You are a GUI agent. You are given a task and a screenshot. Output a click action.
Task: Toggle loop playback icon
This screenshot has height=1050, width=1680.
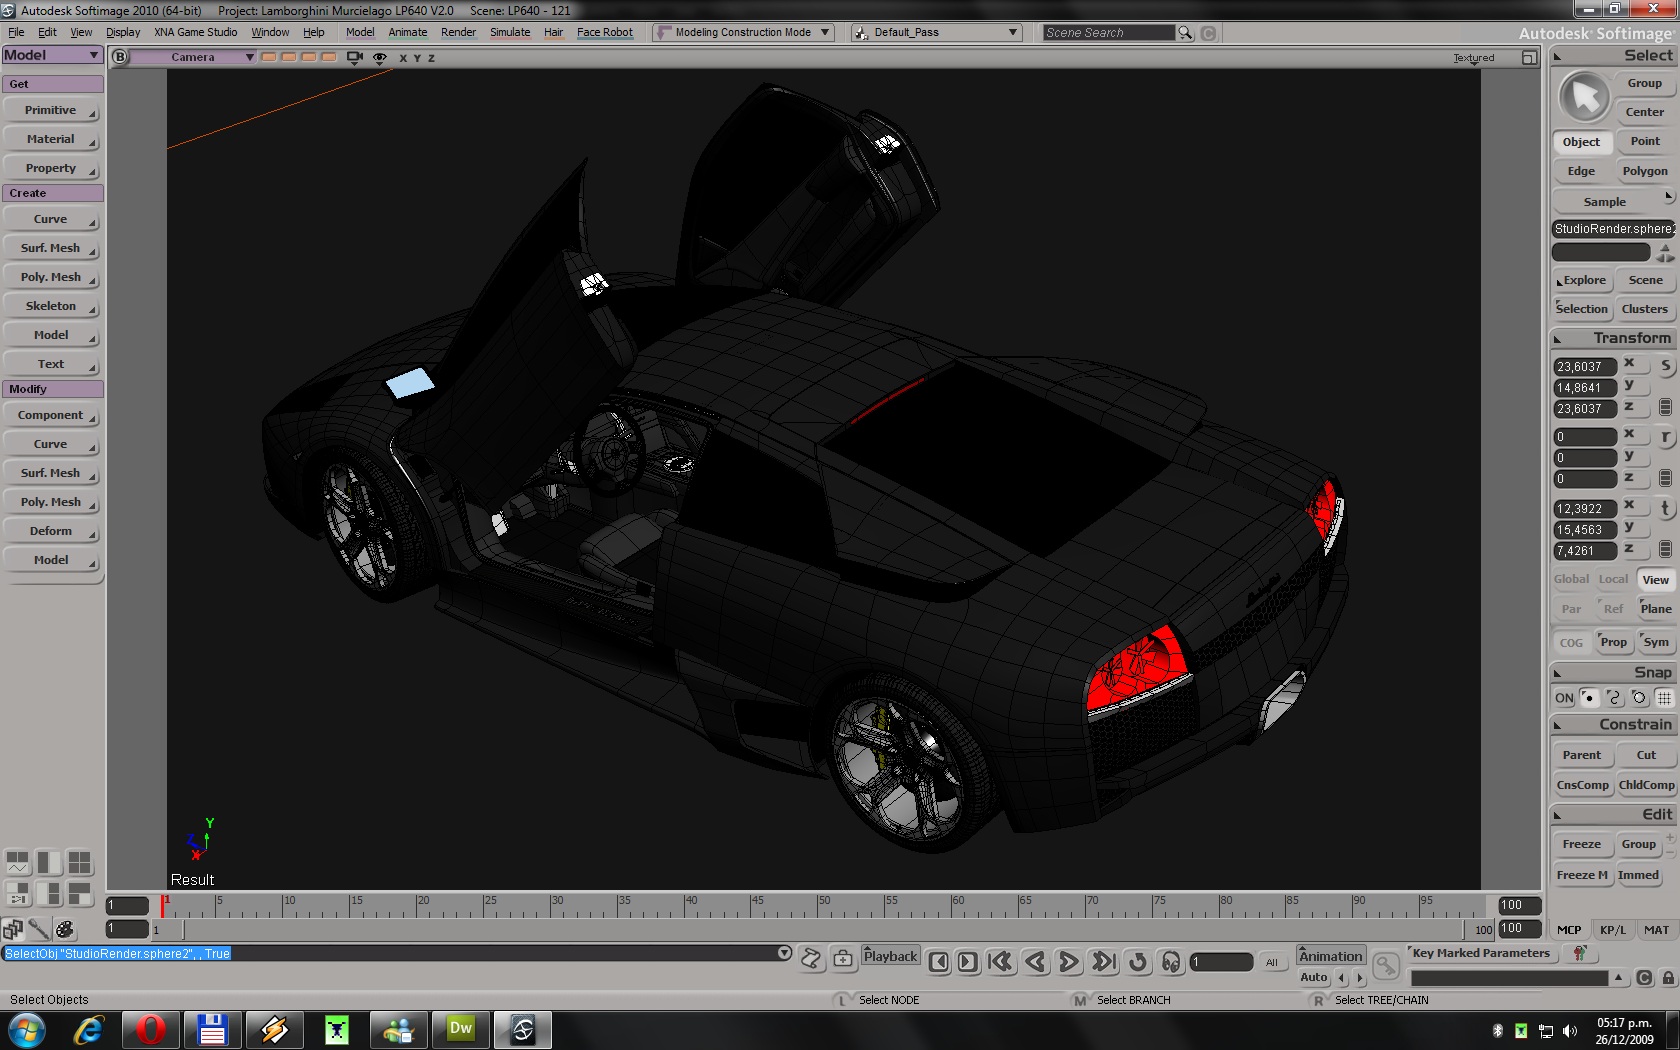tap(1138, 962)
